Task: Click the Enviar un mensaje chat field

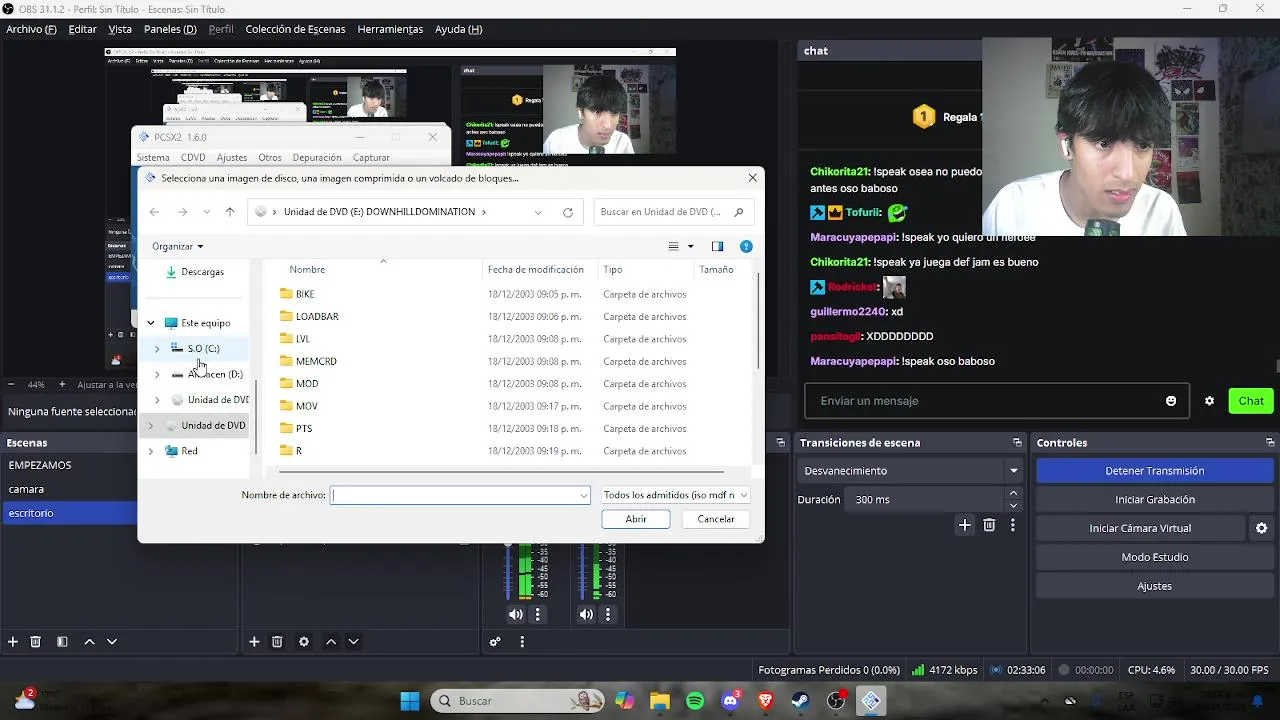Action: point(985,401)
